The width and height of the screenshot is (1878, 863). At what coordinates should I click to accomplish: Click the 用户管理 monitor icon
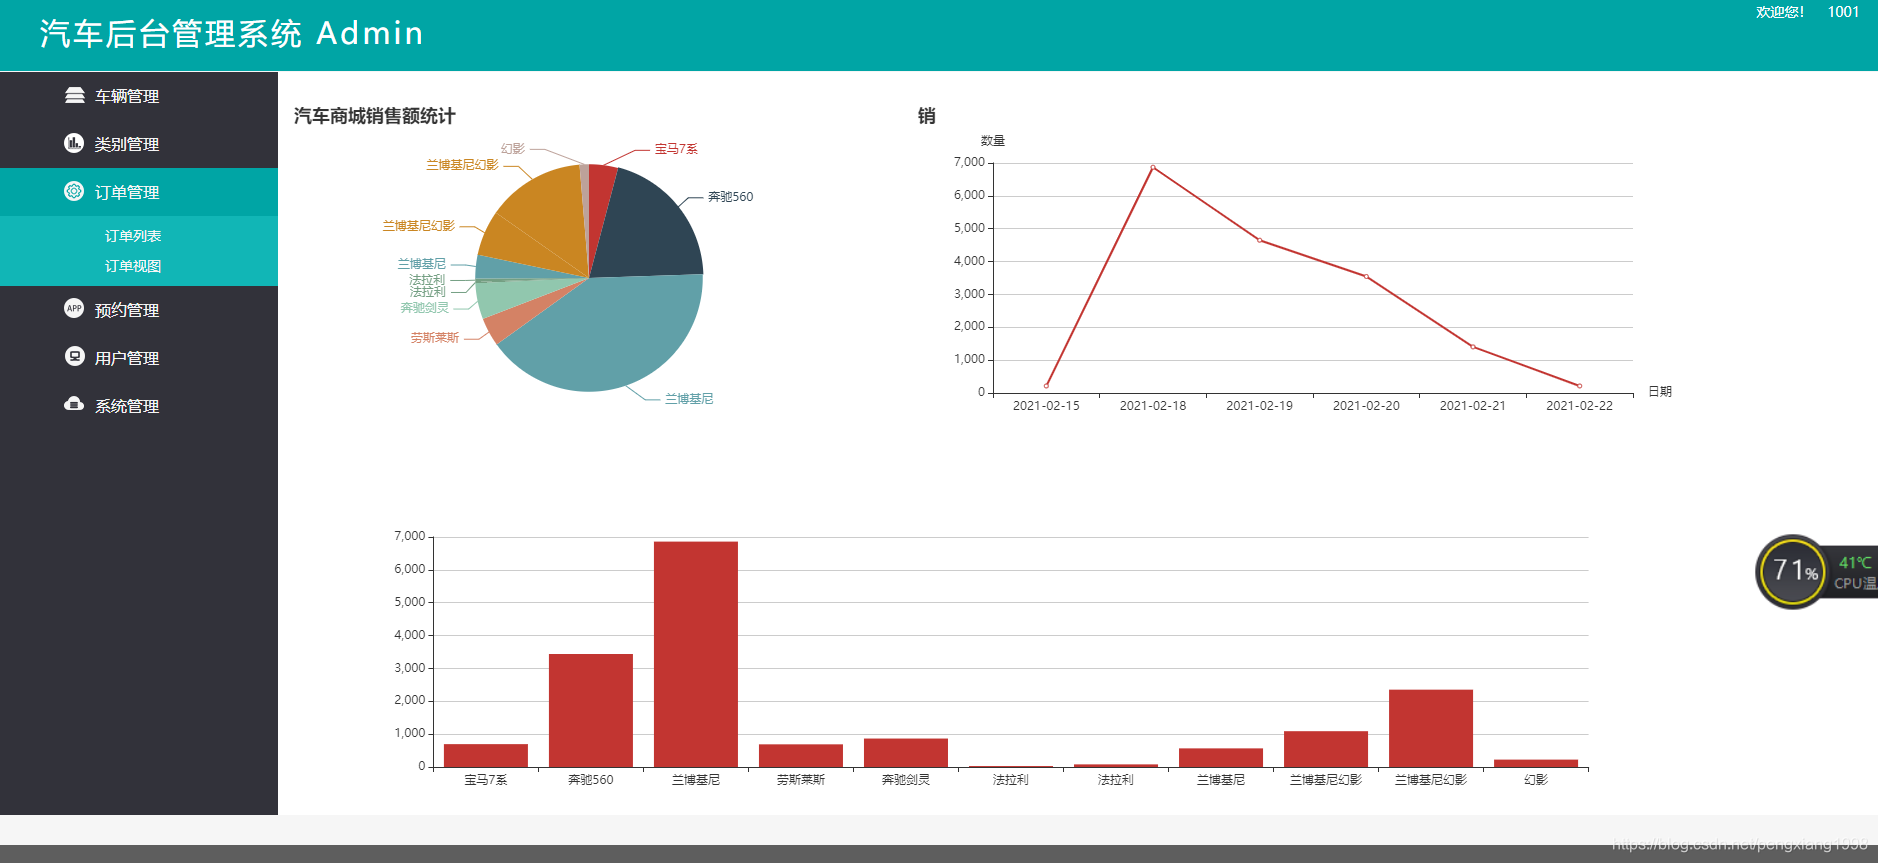tap(74, 356)
